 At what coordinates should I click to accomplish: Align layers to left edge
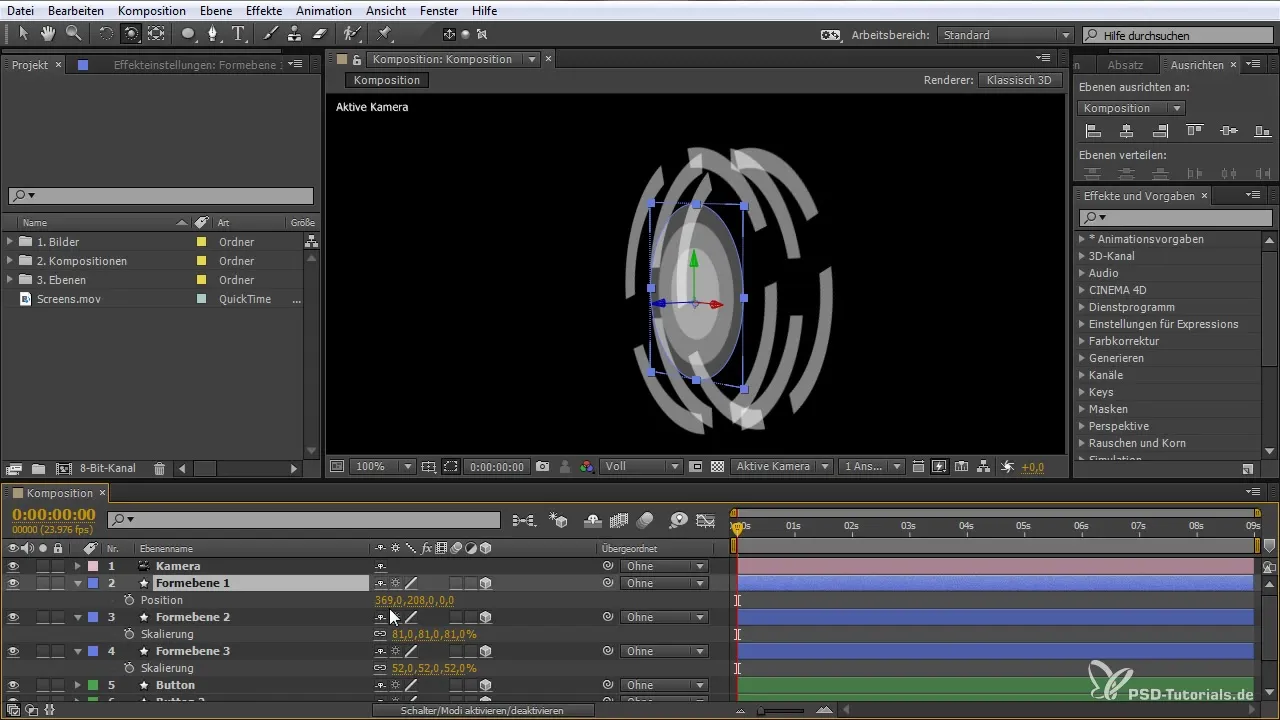pos(1093,131)
